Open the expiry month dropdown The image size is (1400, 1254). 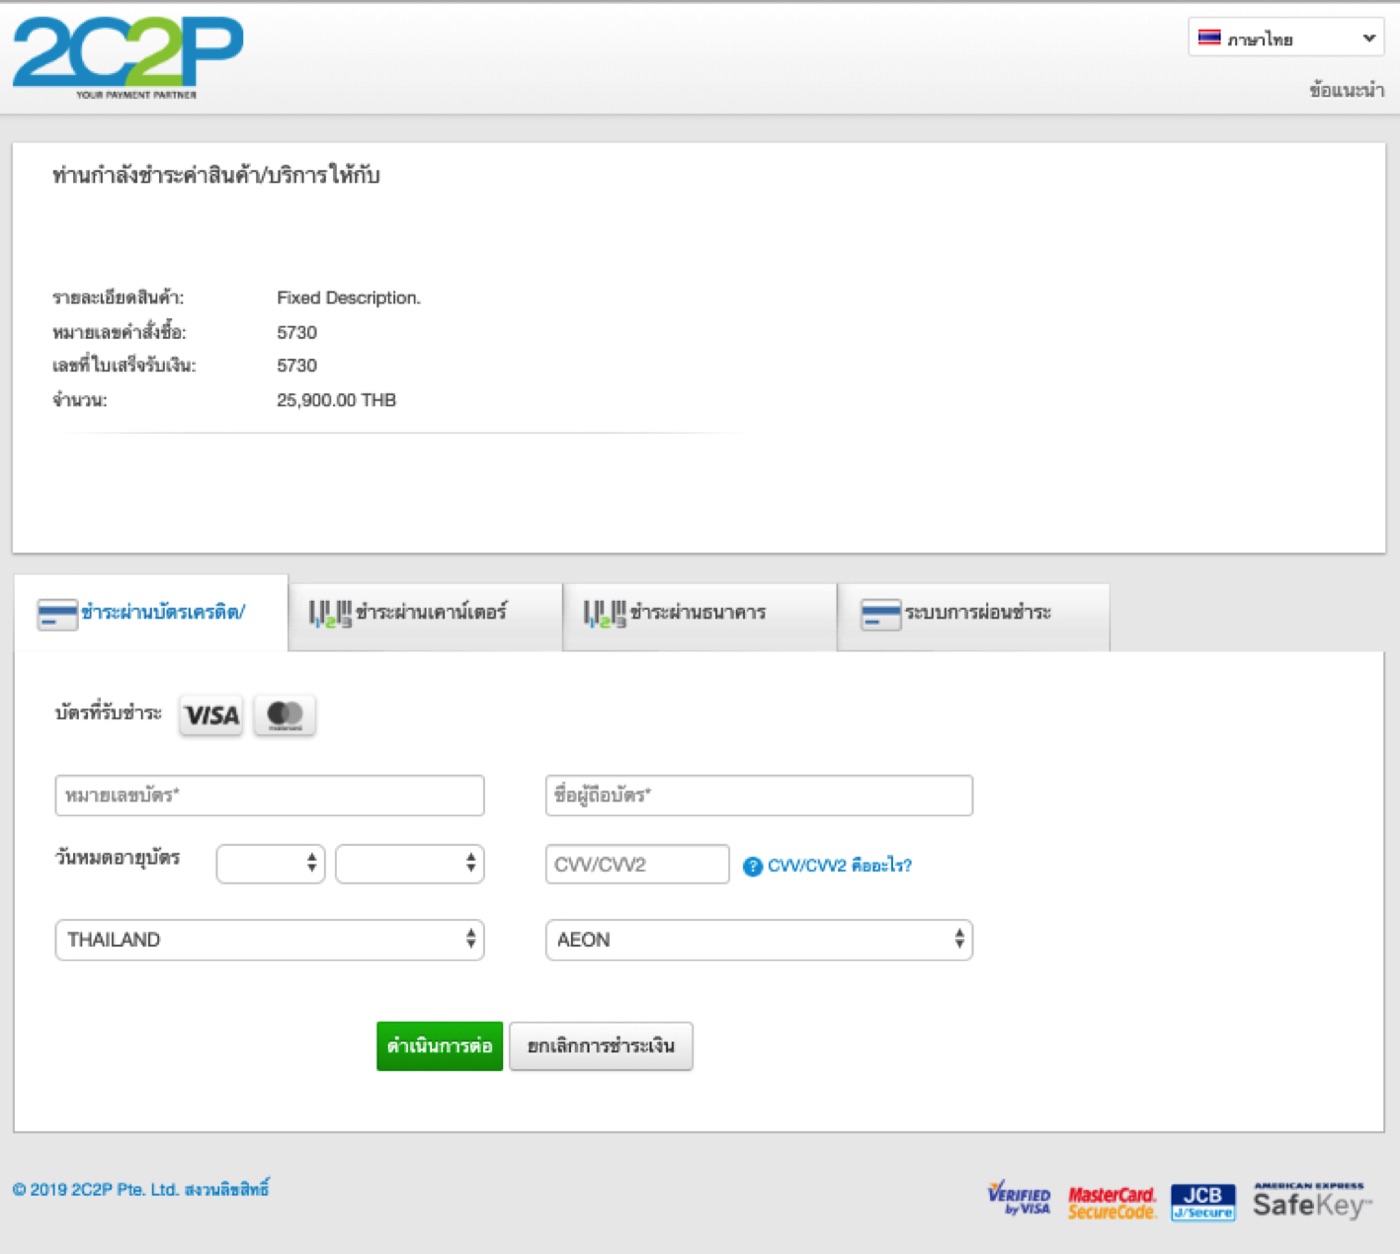(270, 864)
